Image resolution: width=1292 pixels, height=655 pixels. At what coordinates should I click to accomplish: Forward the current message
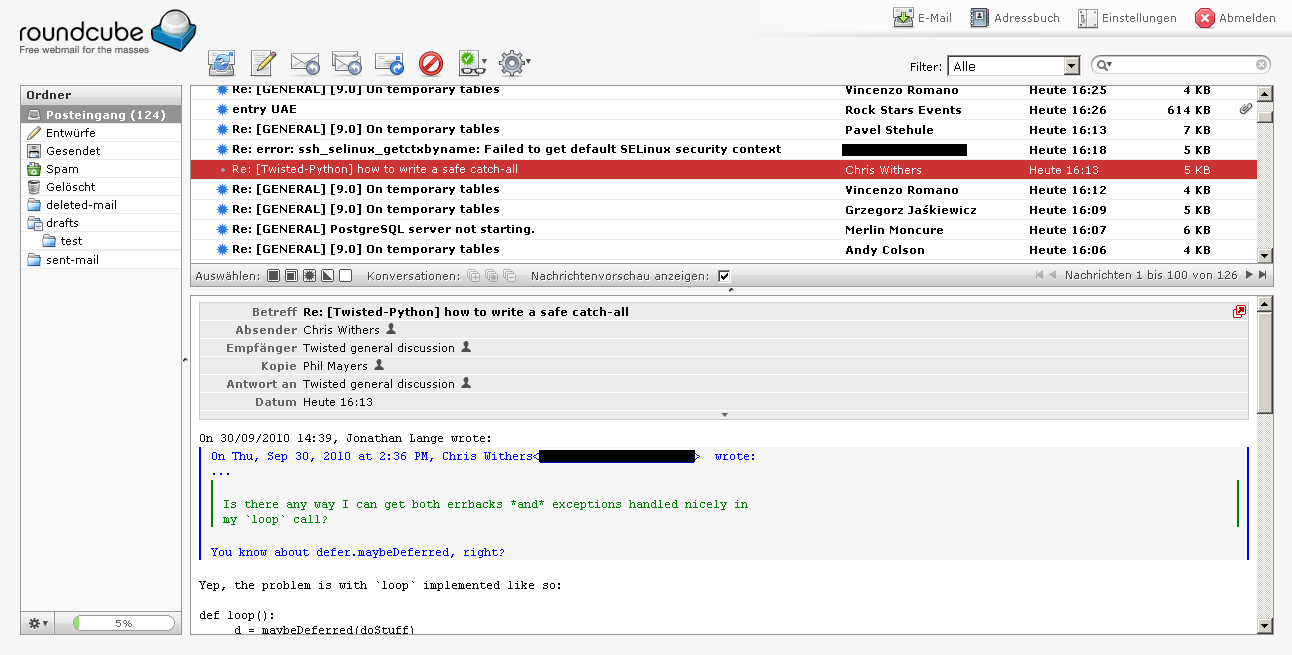389,63
